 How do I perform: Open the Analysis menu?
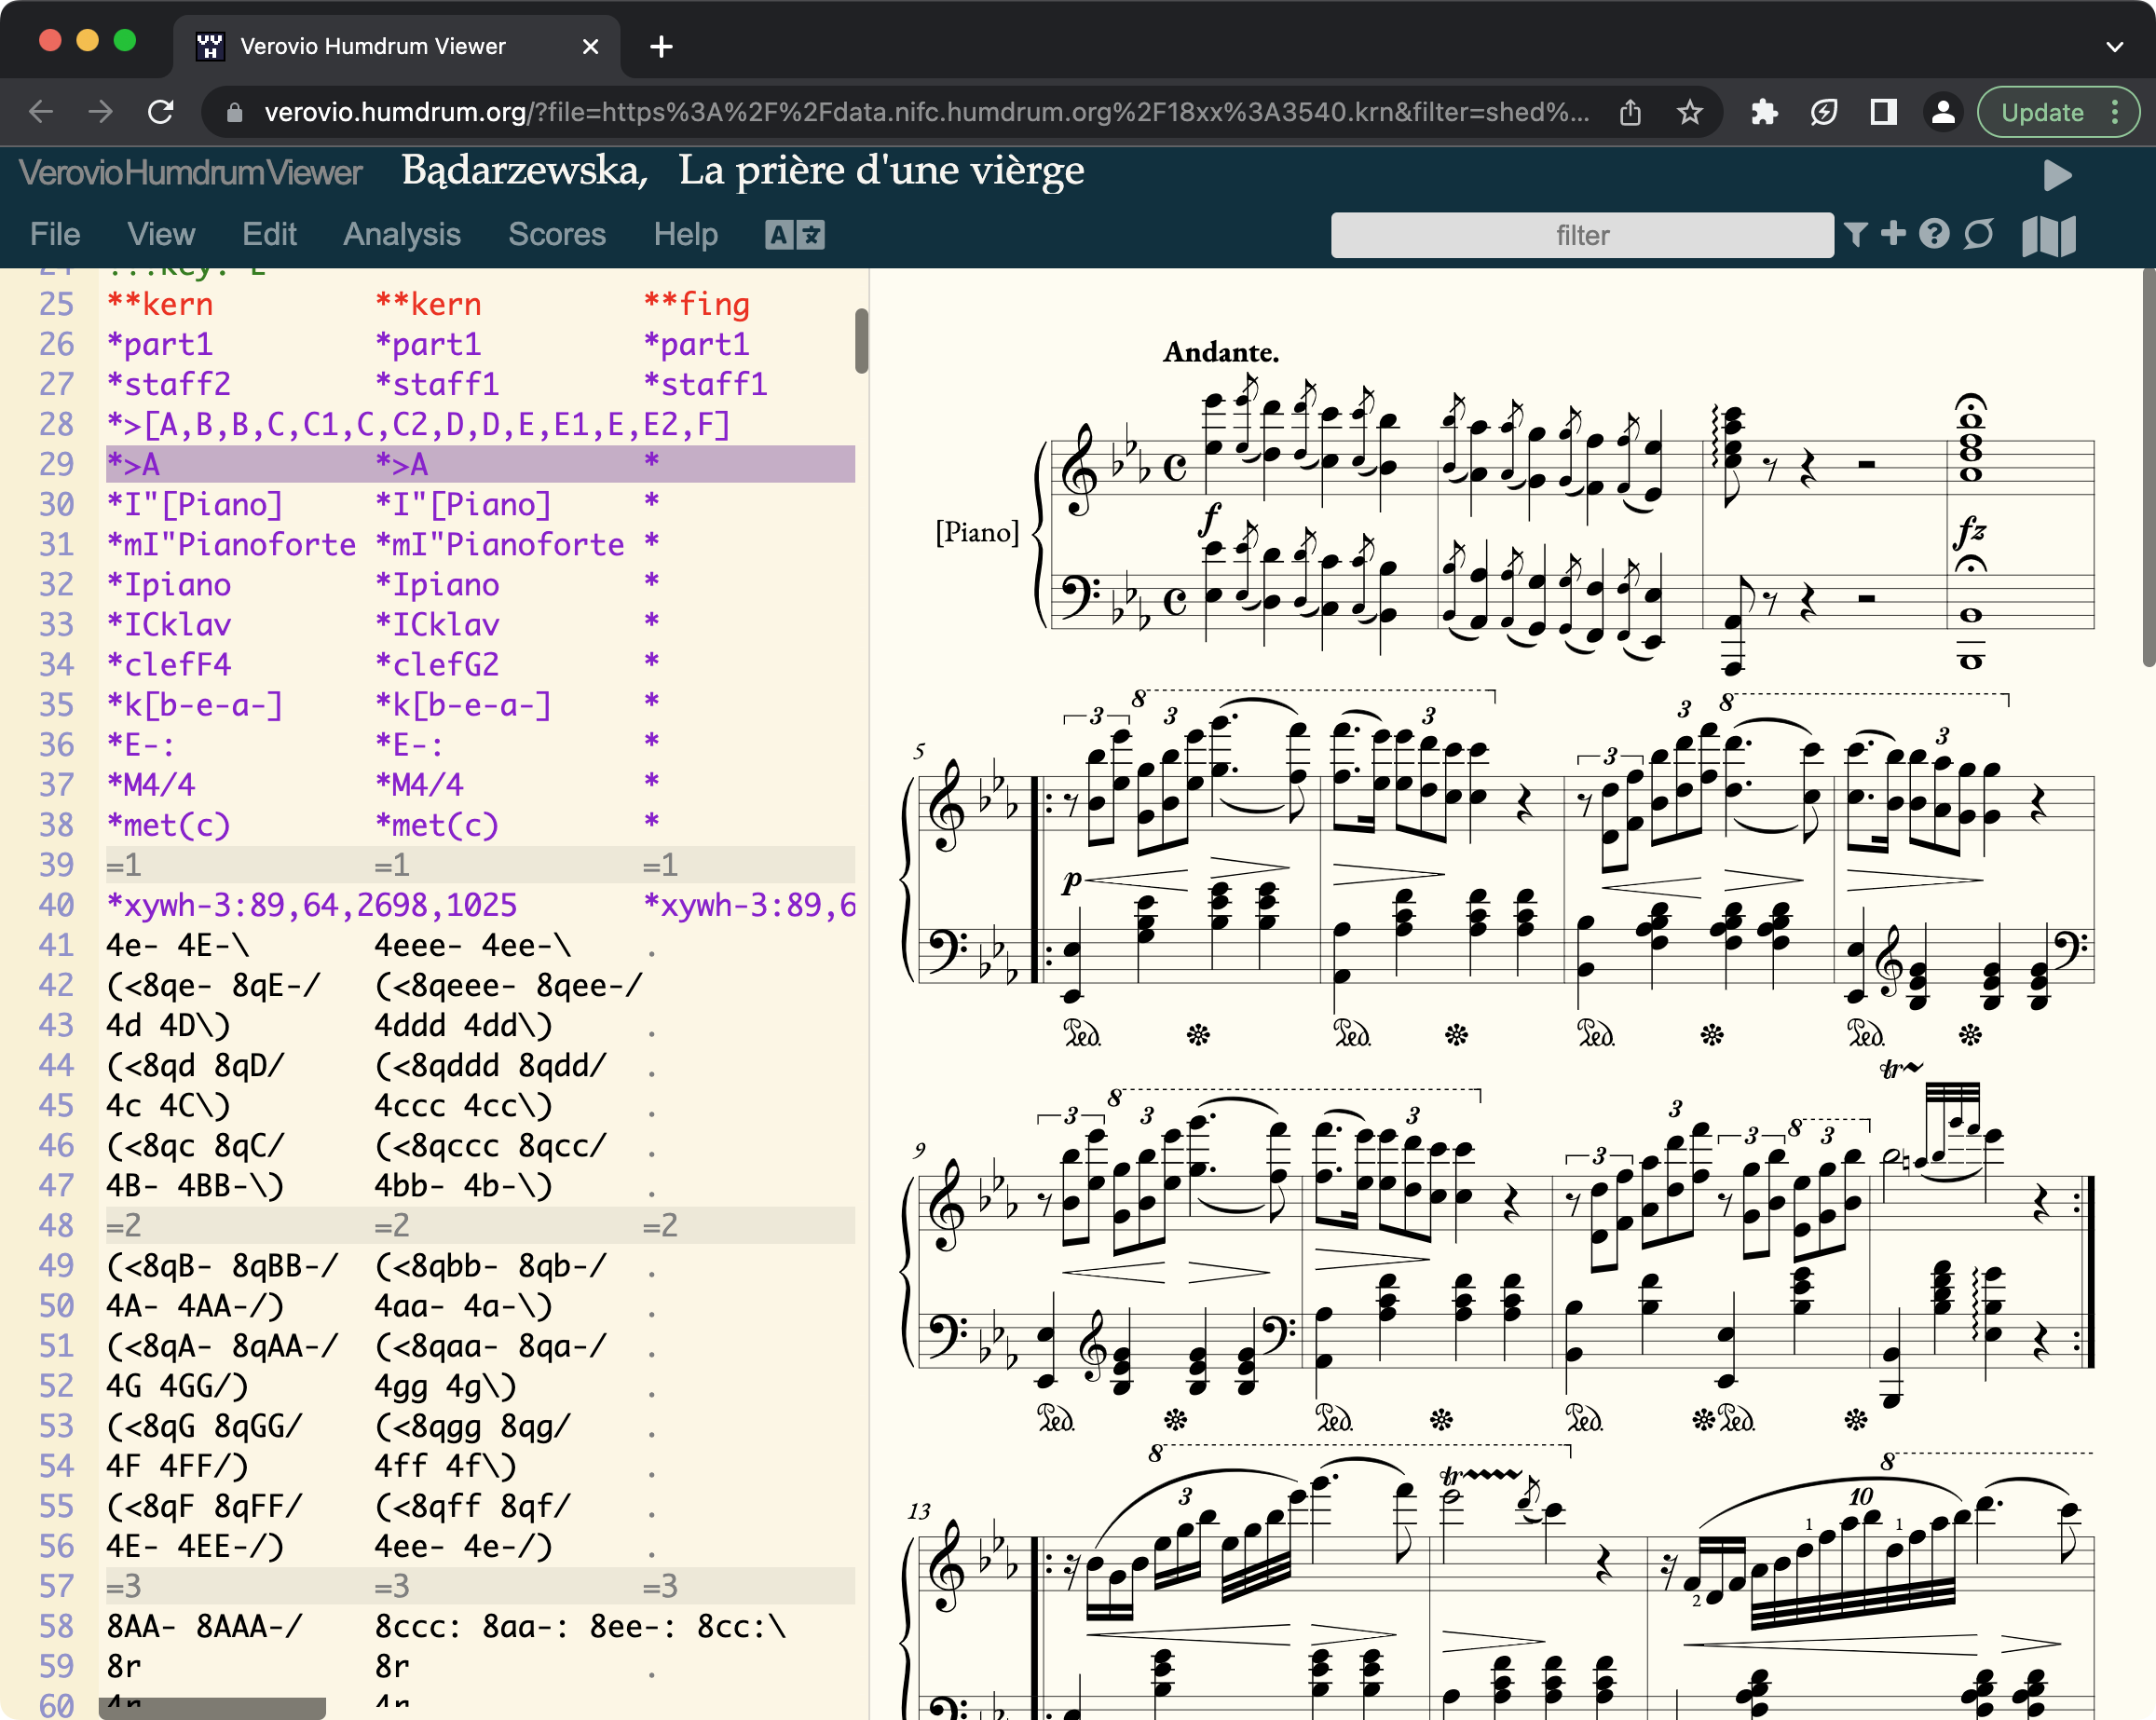(x=401, y=234)
